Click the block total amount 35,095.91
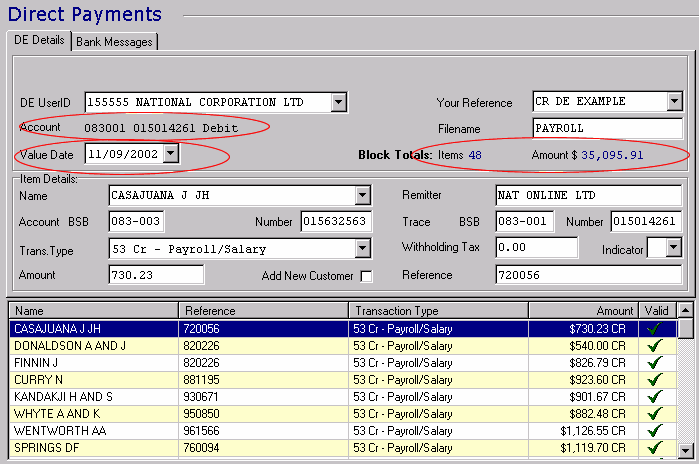 pos(612,155)
